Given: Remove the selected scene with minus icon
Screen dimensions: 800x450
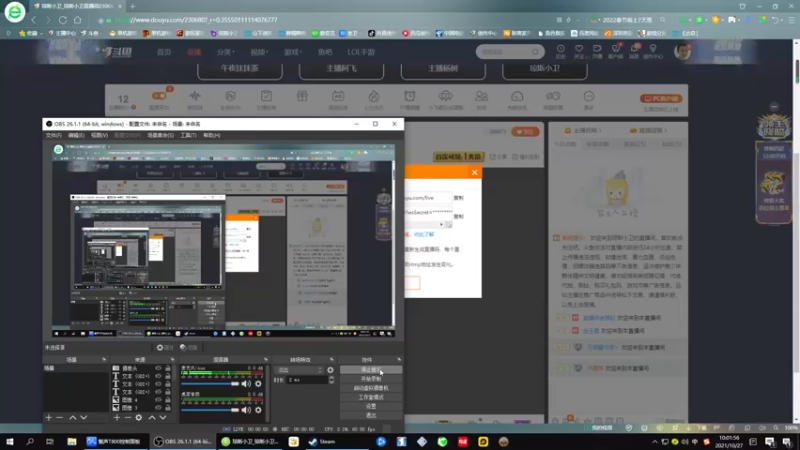Looking at the screenshot, I should pyautogui.click(x=60, y=417).
